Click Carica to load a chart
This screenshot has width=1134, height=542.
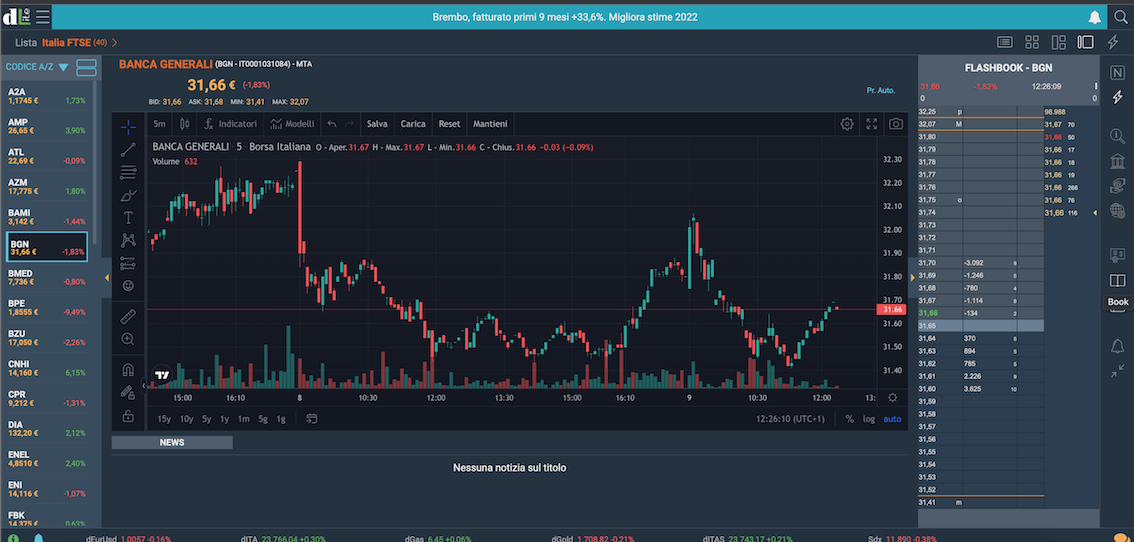[412, 124]
